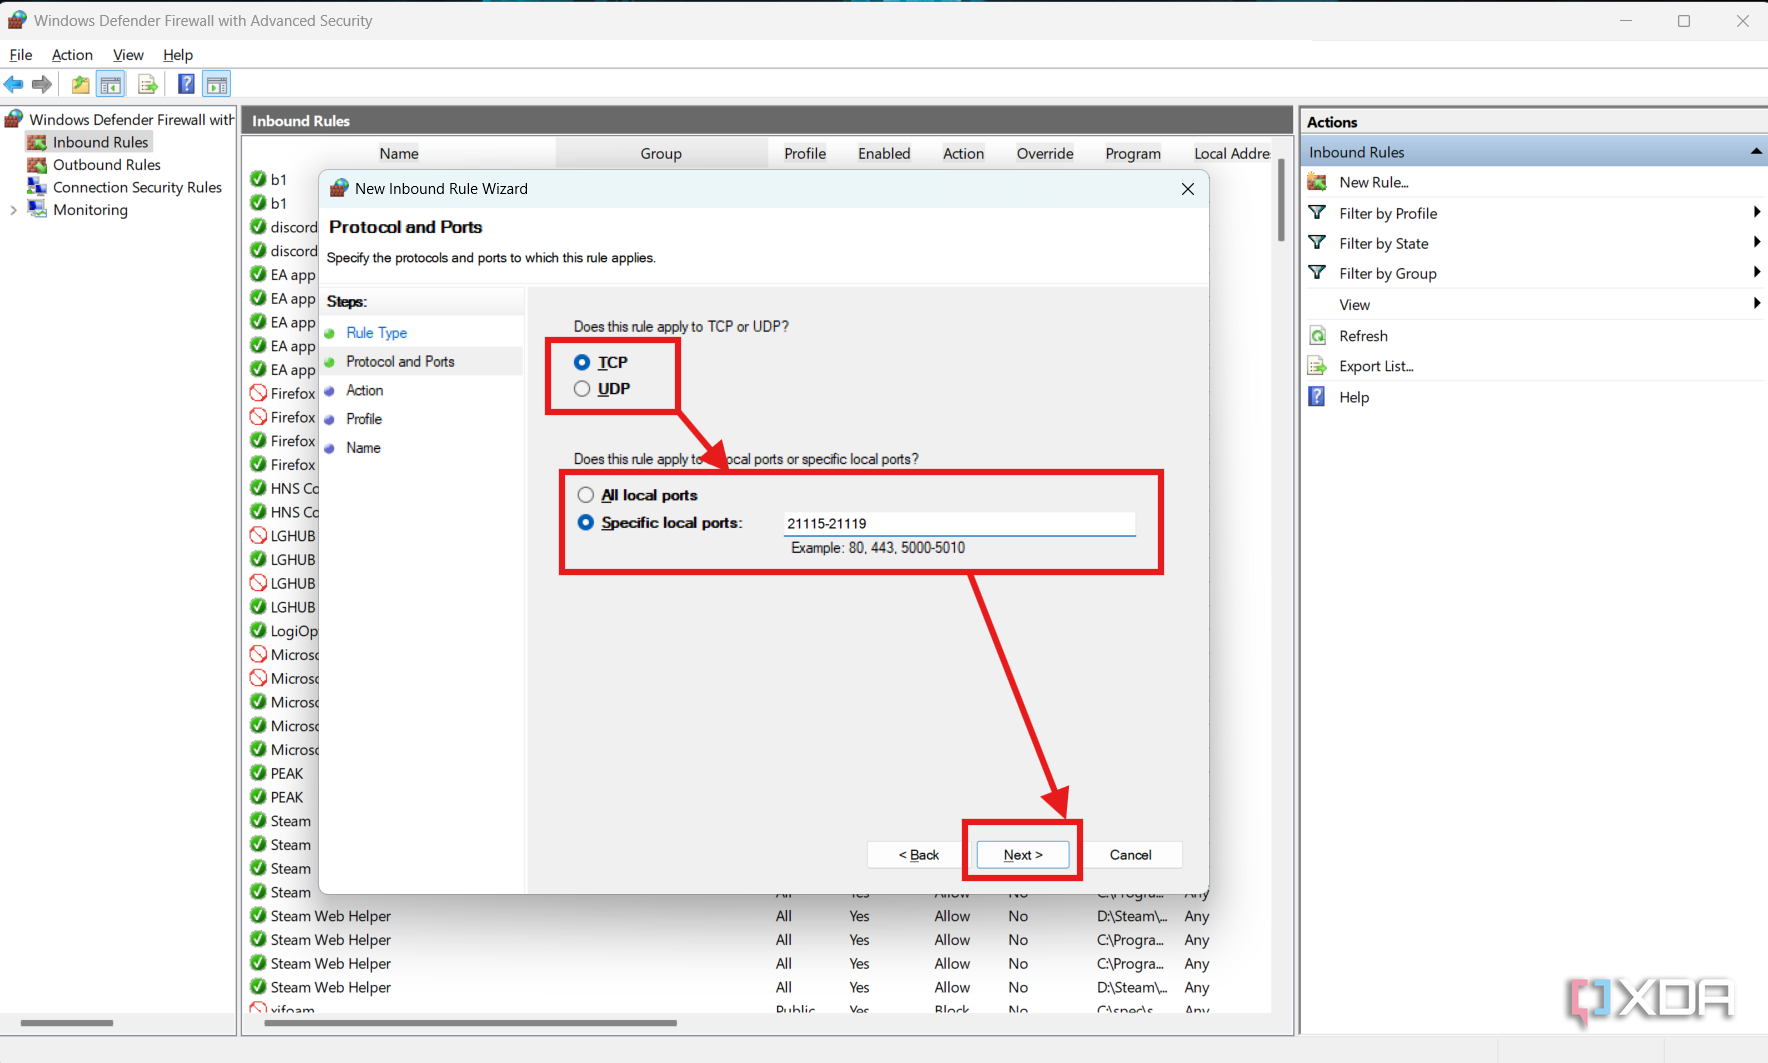The height and width of the screenshot is (1063, 1768).
Task: Select the TCP protocol option
Action: [582, 362]
